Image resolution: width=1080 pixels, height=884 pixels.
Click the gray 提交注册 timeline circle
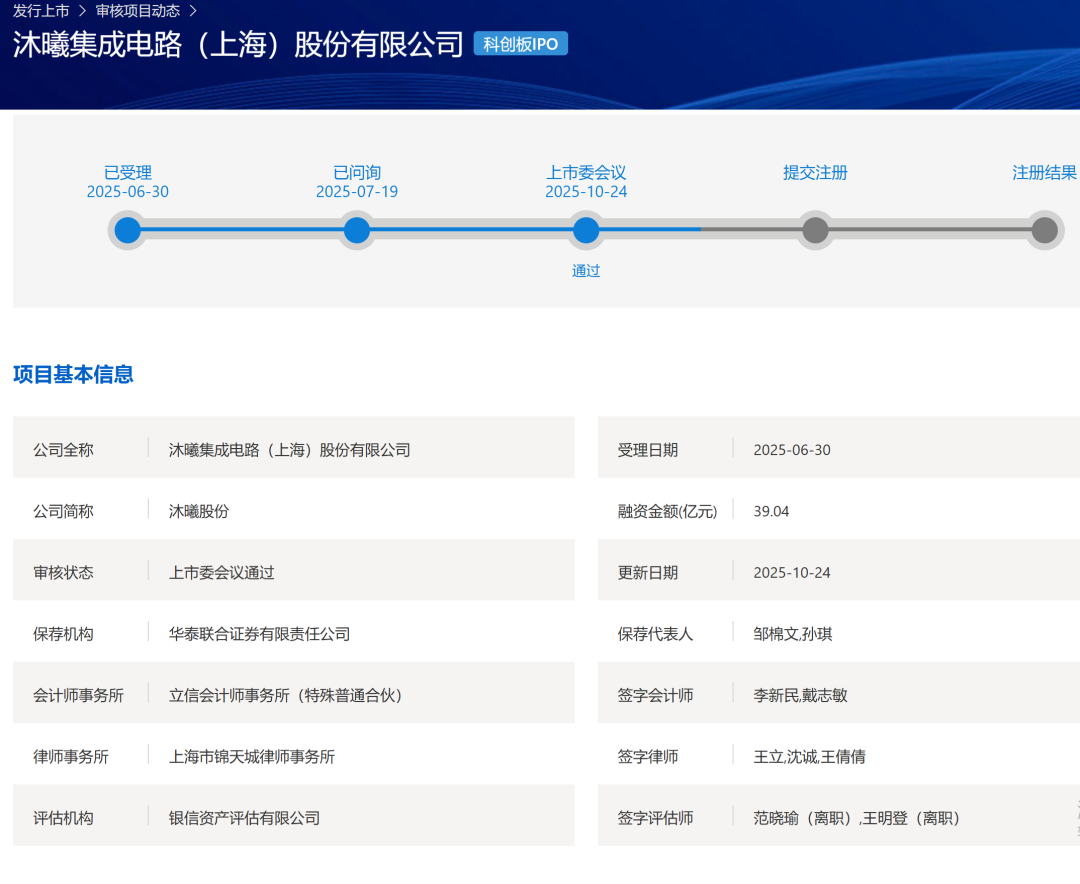815,231
